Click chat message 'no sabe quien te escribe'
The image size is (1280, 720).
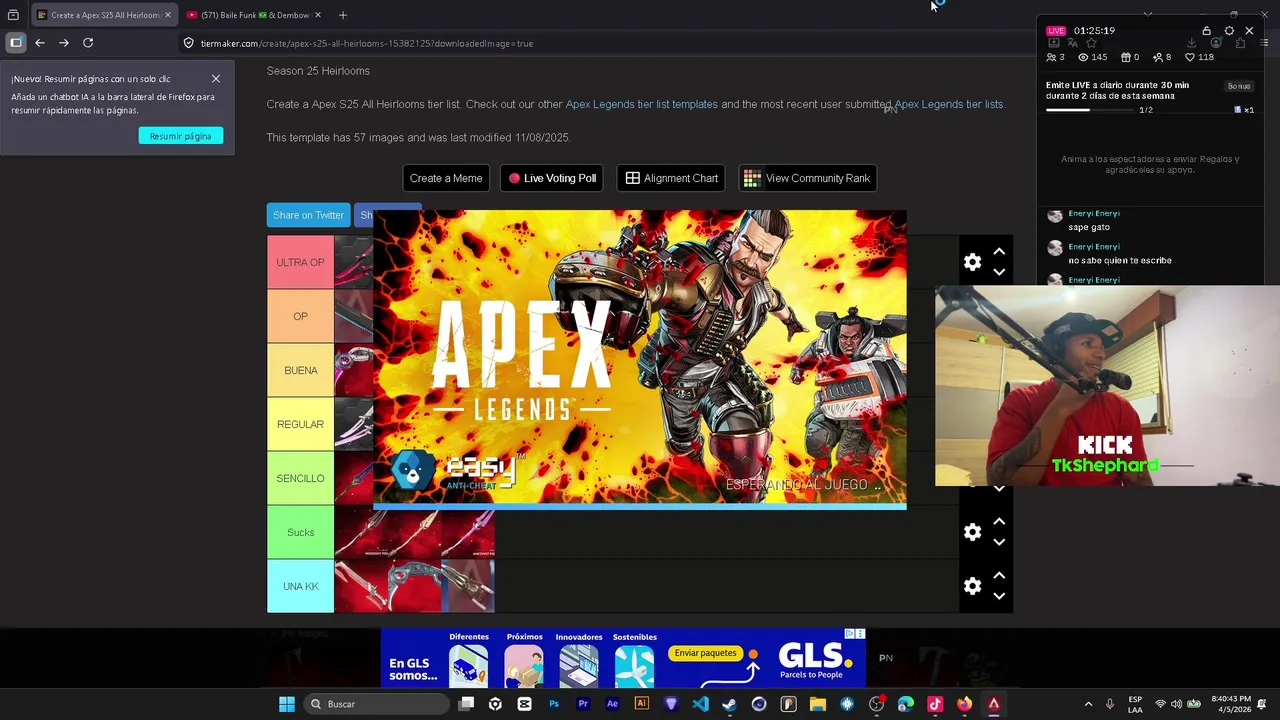(x=1120, y=260)
